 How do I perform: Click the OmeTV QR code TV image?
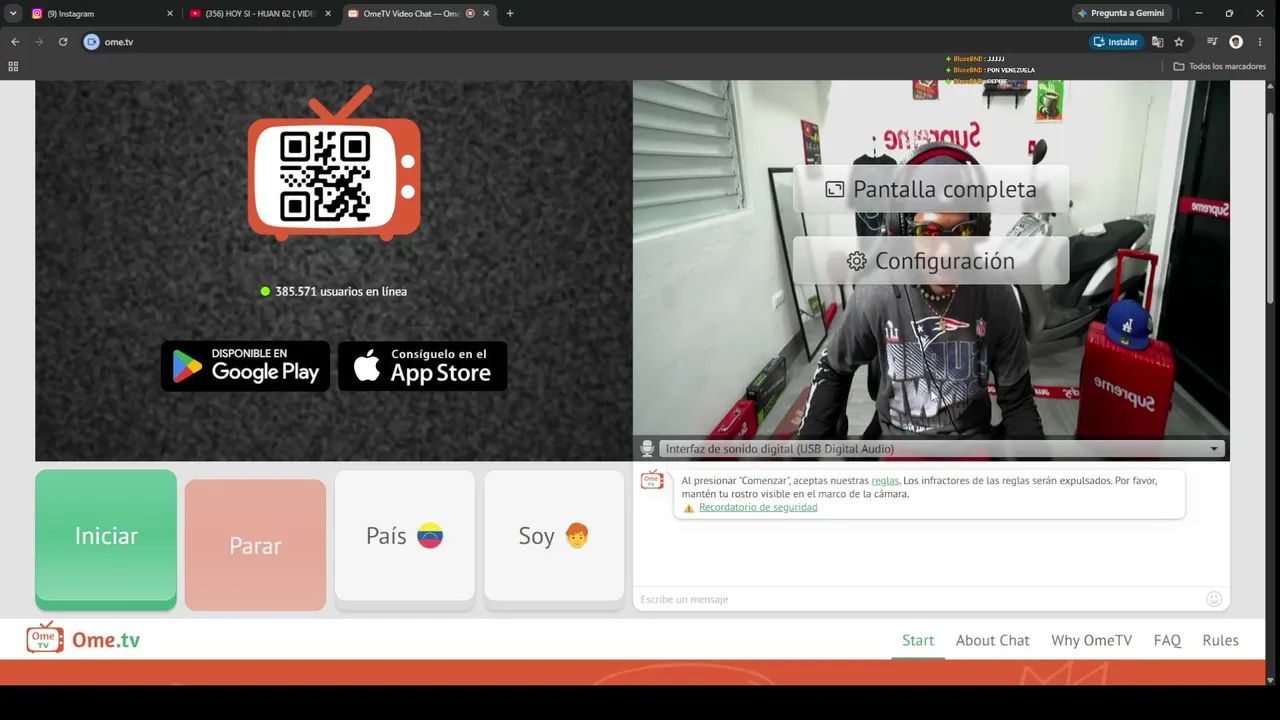tap(334, 163)
